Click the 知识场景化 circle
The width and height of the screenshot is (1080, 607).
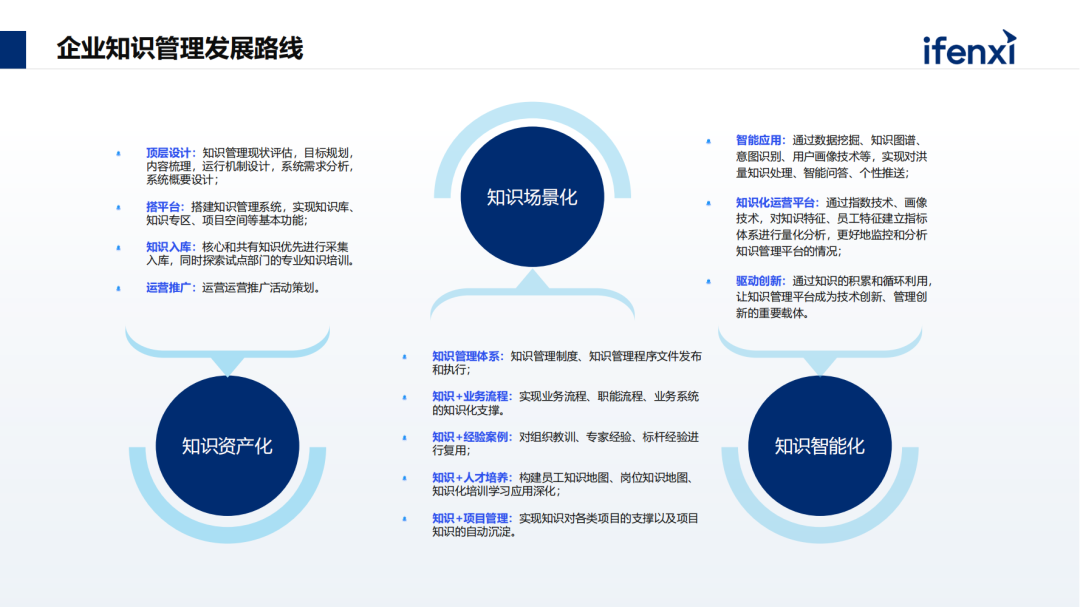click(532, 197)
